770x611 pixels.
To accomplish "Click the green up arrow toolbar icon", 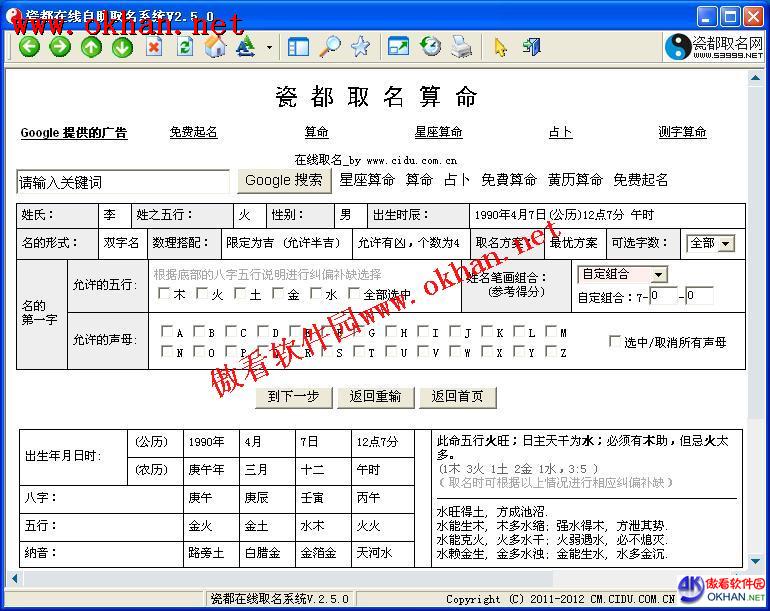I will point(91,47).
